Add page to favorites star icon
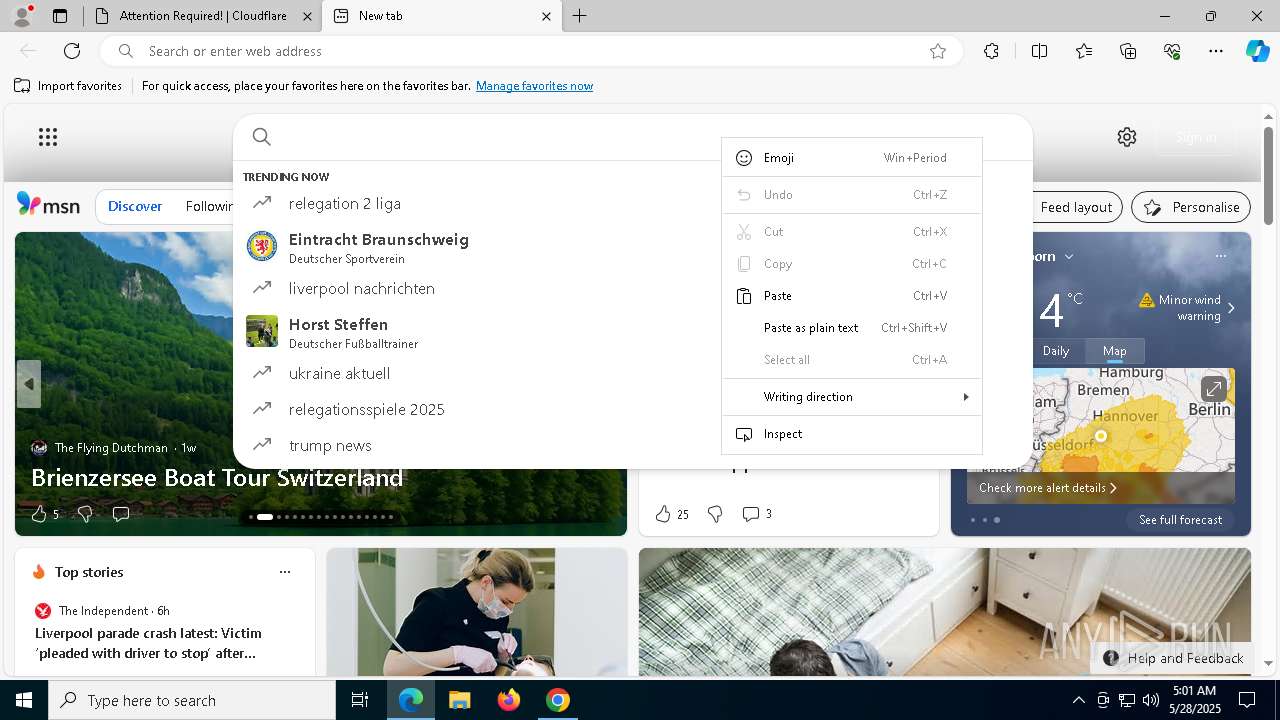Viewport: 1280px width, 720px height. pyautogui.click(x=938, y=51)
